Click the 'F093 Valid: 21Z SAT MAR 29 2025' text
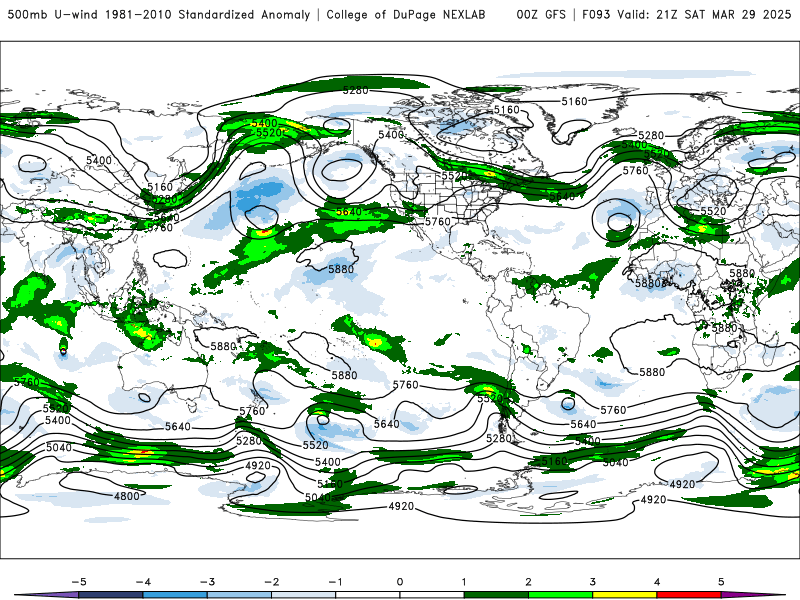Viewport: 800px width, 600px height. (x=686, y=15)
